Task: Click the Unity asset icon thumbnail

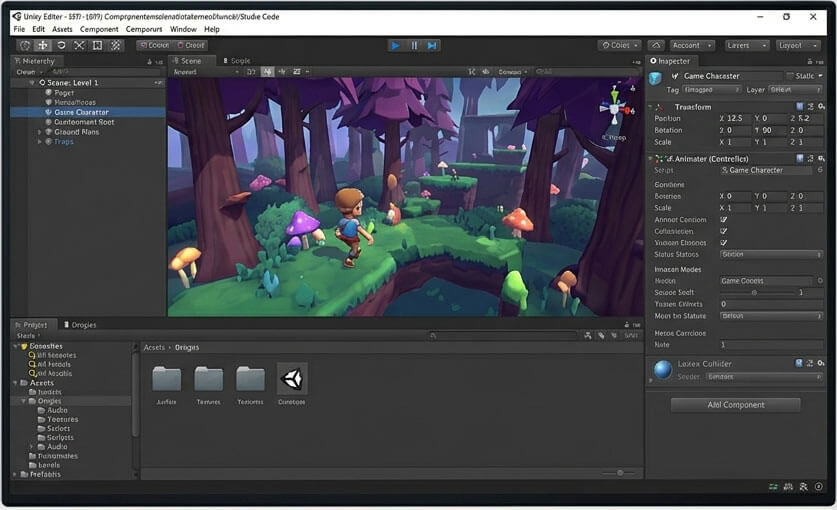Action: click(x=291, y=379)
